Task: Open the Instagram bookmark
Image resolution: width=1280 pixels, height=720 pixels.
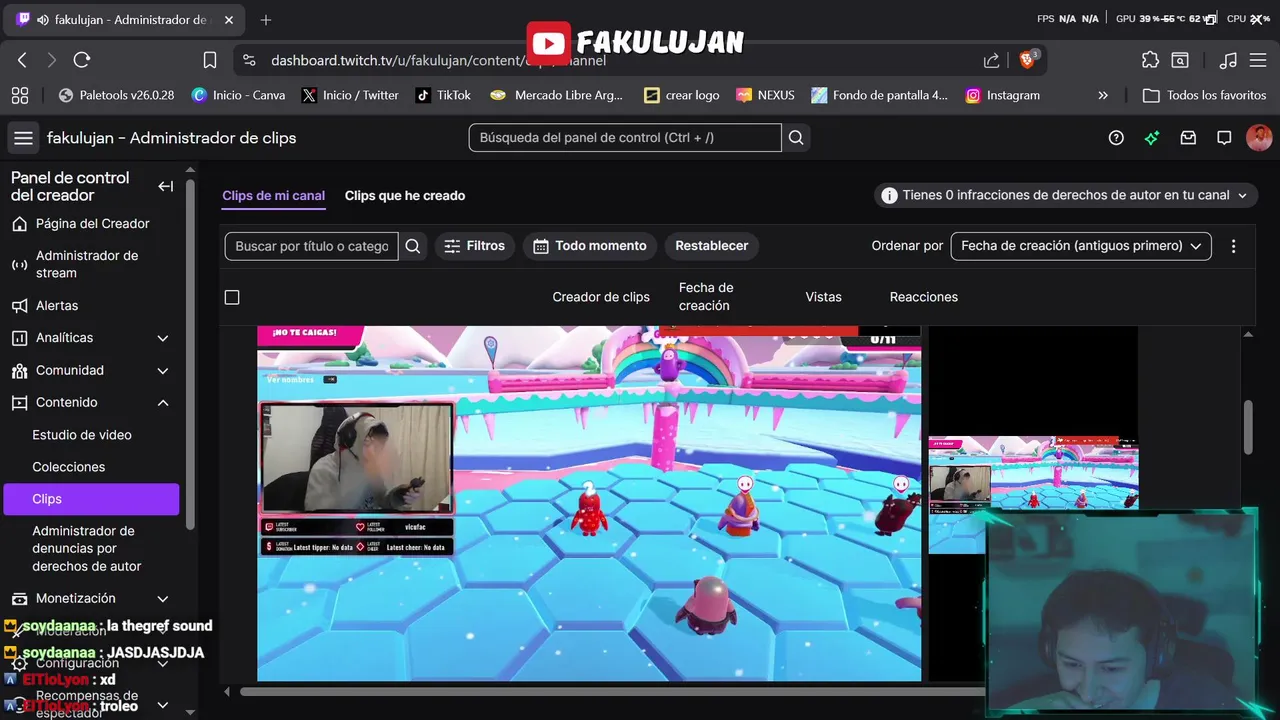Action: pyautogui.click(x=1003, y=95)
